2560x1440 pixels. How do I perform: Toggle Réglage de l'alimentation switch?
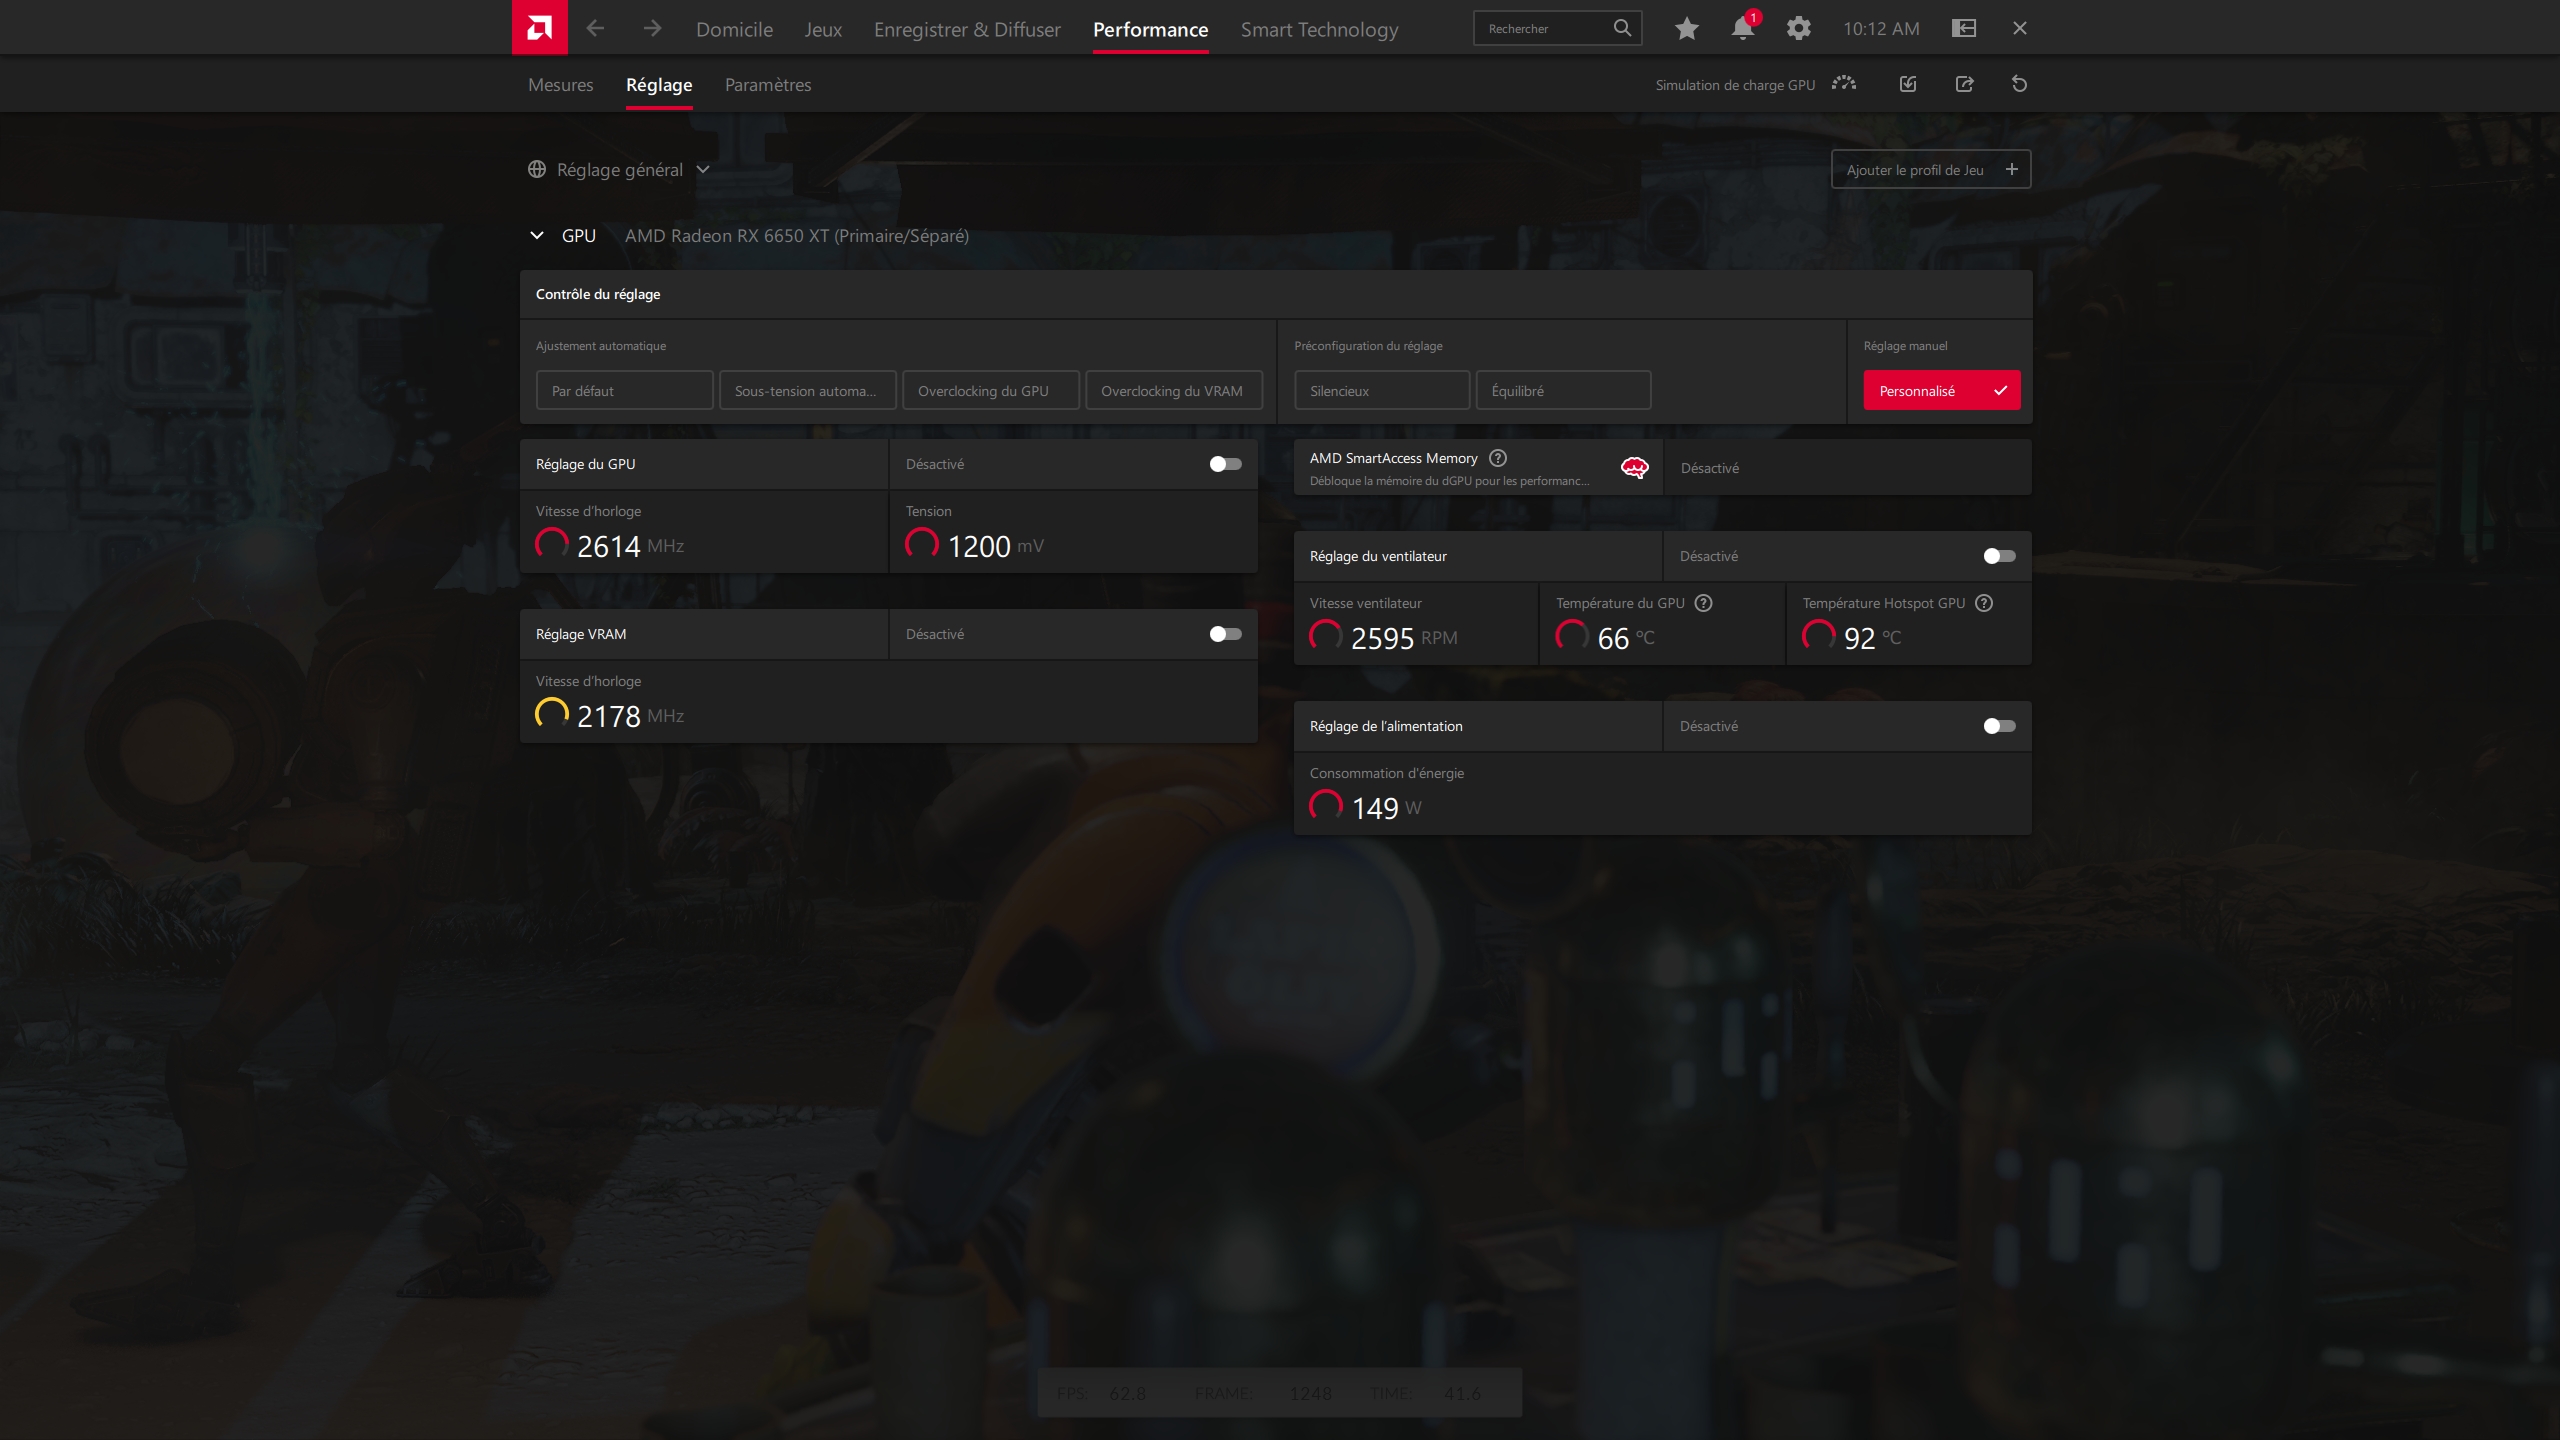1999,726
